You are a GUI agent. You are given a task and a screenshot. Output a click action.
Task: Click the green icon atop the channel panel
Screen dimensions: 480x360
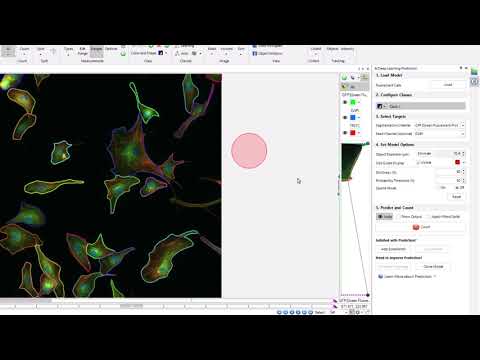click(344, 78)
